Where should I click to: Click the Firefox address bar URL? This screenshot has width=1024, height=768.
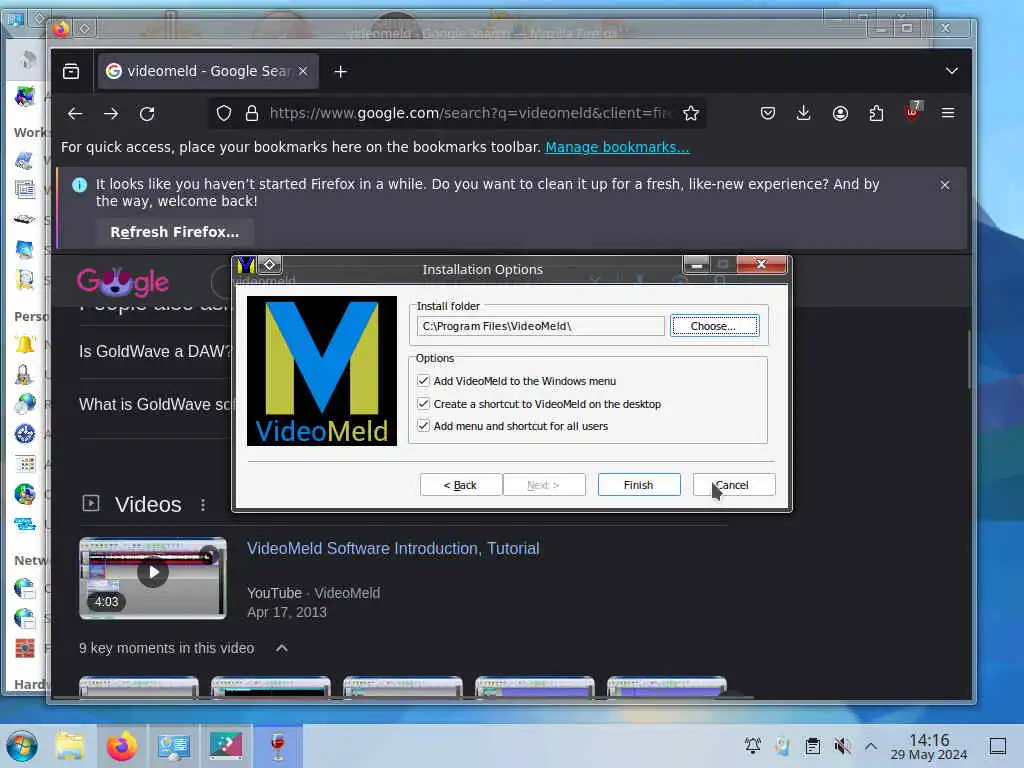pyautogui.click(x=470, y=114)
